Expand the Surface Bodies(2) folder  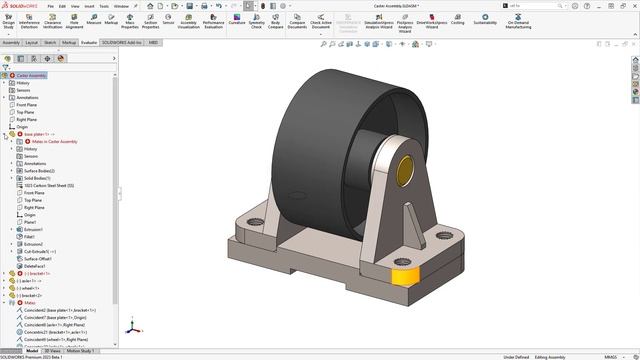(11, 171)
